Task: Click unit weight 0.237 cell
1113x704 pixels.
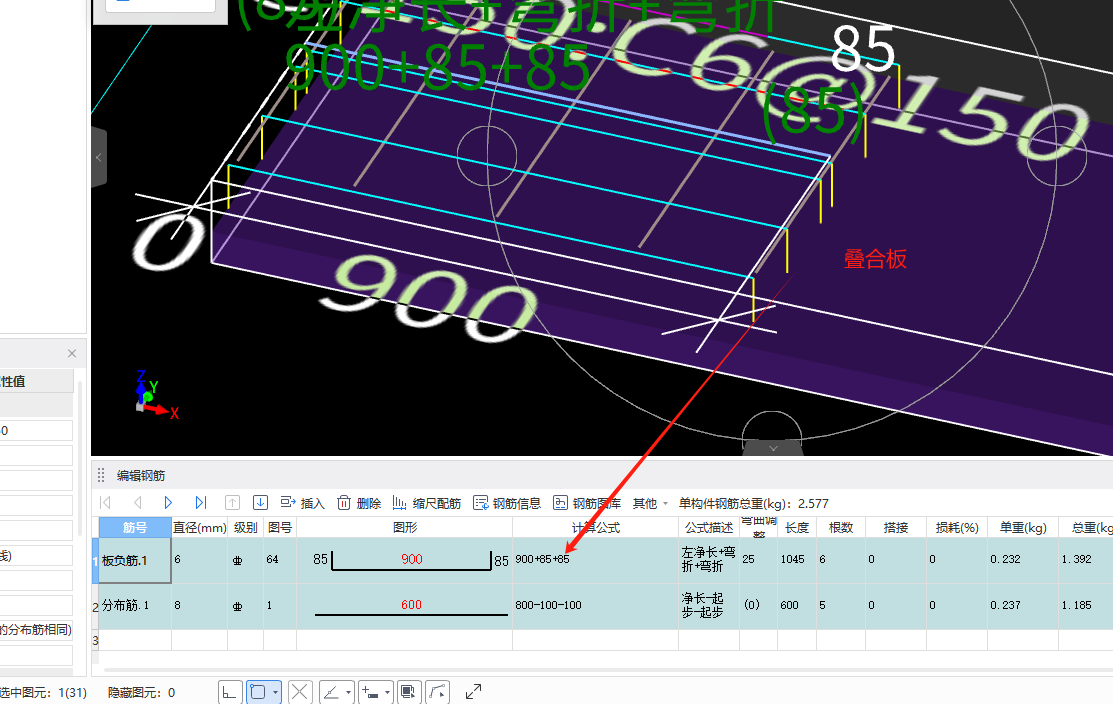Action: (1023, 605)
